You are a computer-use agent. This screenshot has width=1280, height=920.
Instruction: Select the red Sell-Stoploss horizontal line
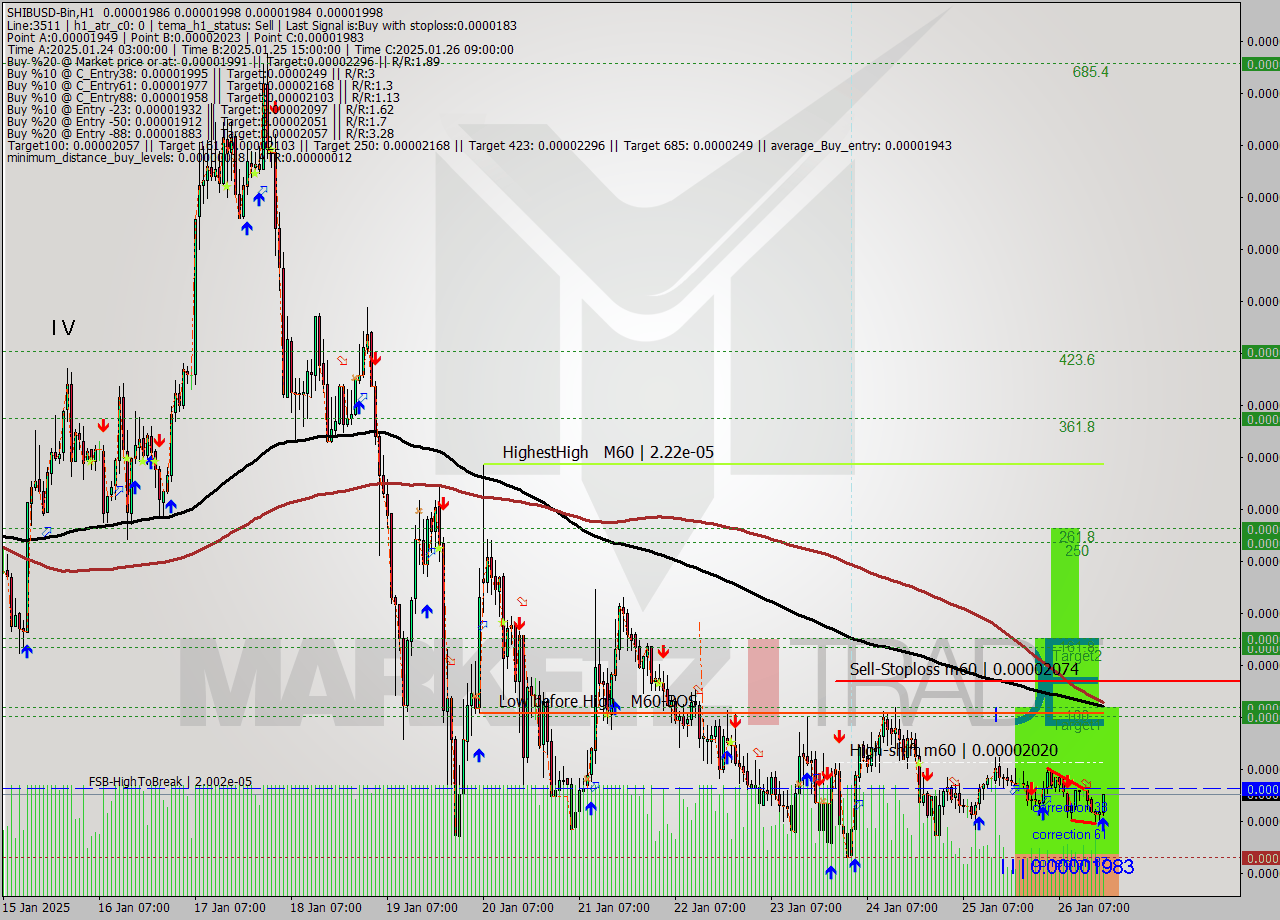click(1037, 681)
